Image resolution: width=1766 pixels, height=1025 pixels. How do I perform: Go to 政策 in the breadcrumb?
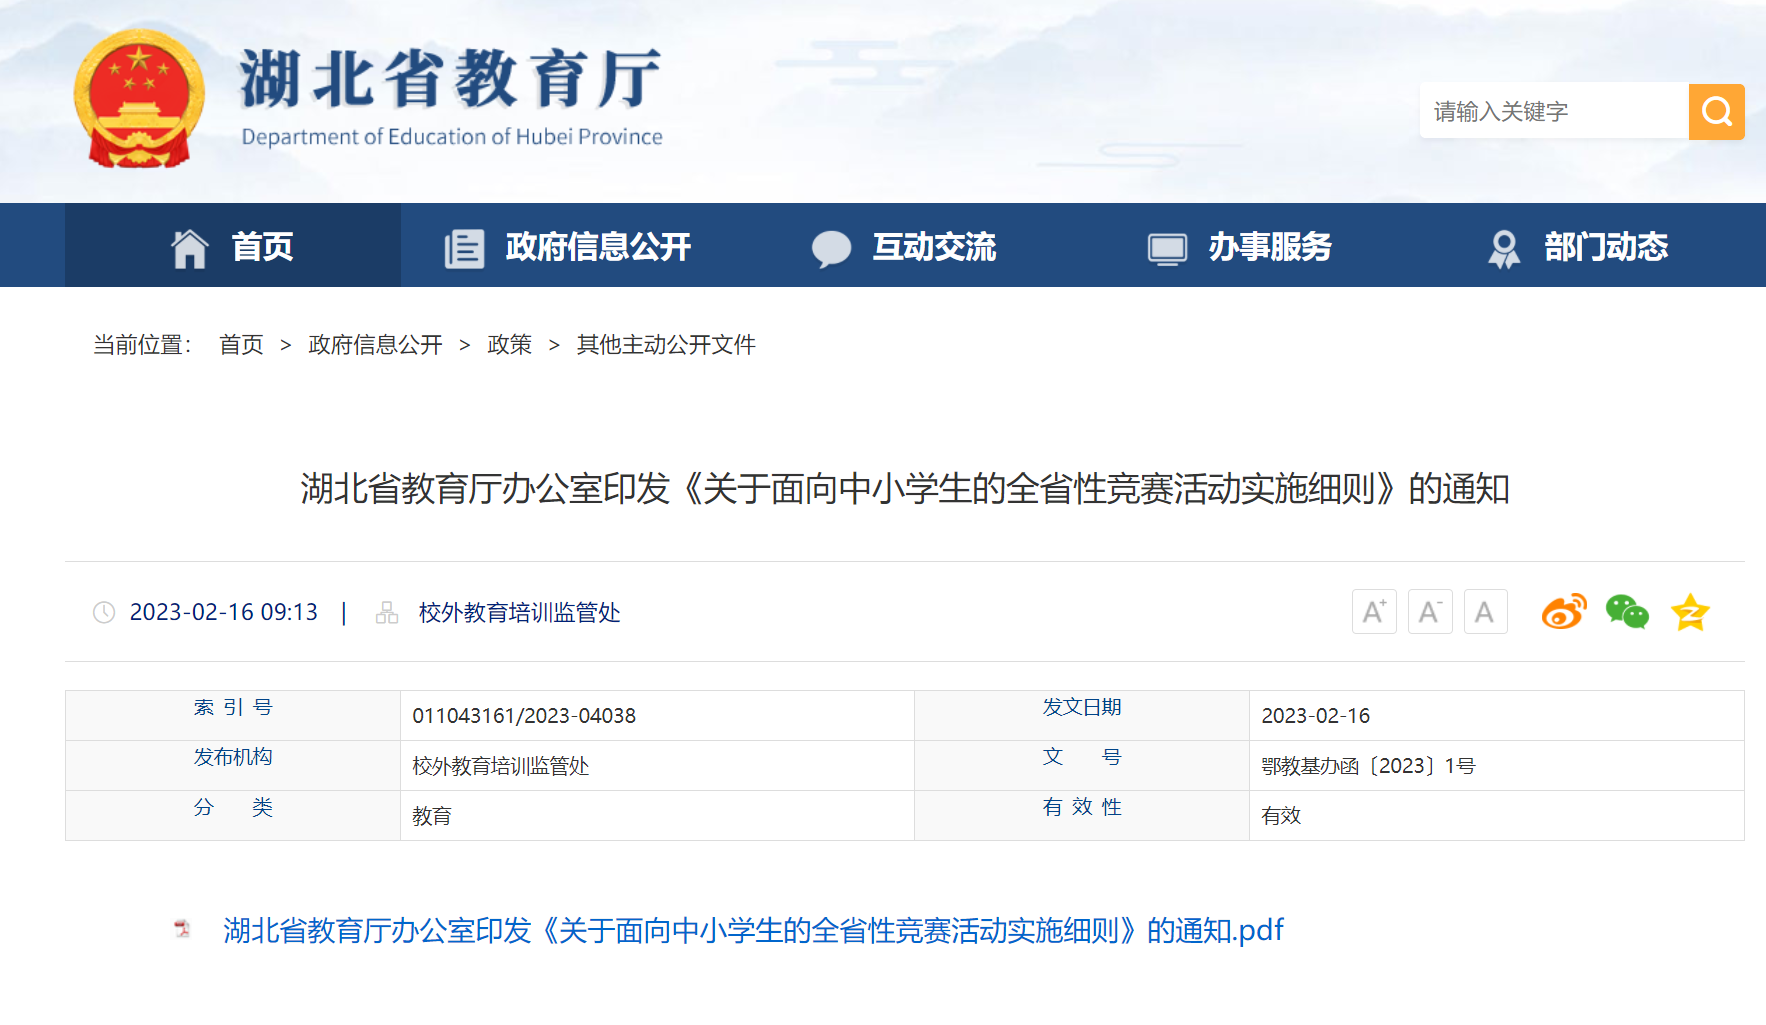[x=509, y=345]
